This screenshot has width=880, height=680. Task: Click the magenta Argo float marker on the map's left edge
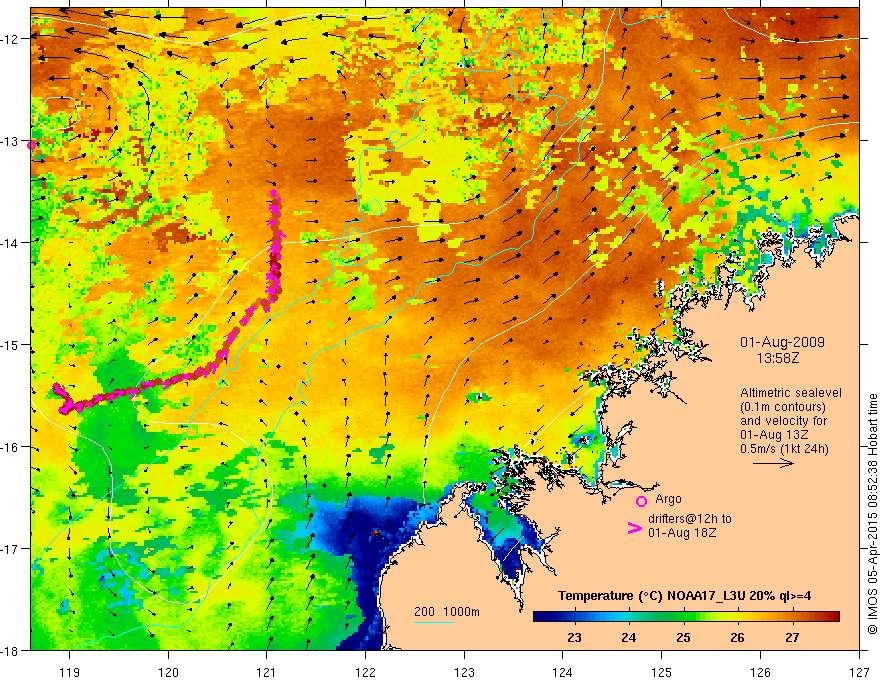pos(31,145)
